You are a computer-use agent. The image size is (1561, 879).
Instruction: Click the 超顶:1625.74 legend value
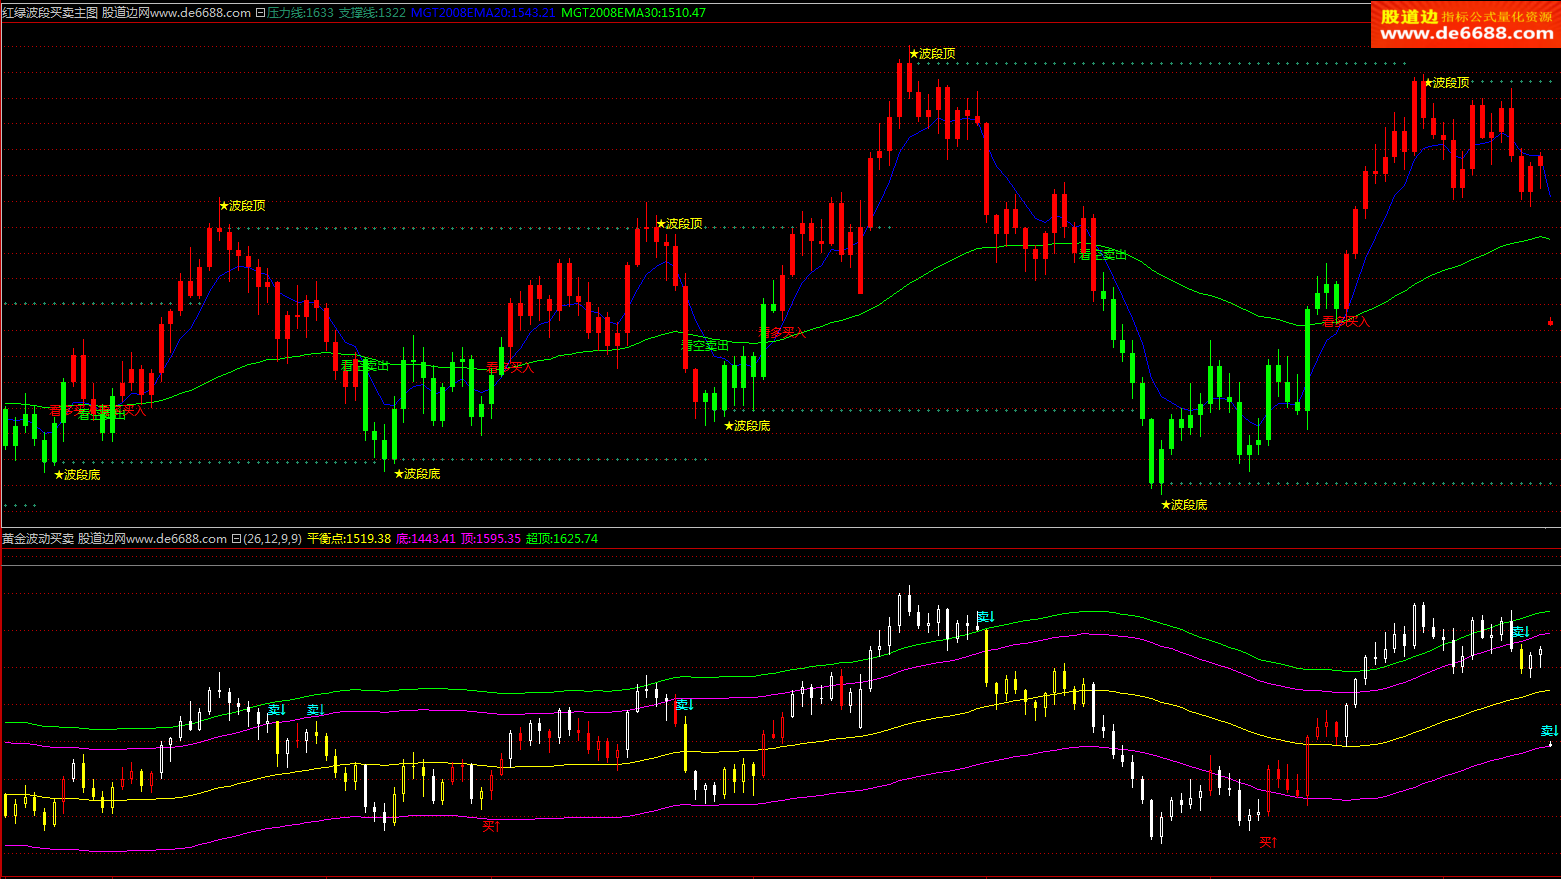(x=562, y=539)
